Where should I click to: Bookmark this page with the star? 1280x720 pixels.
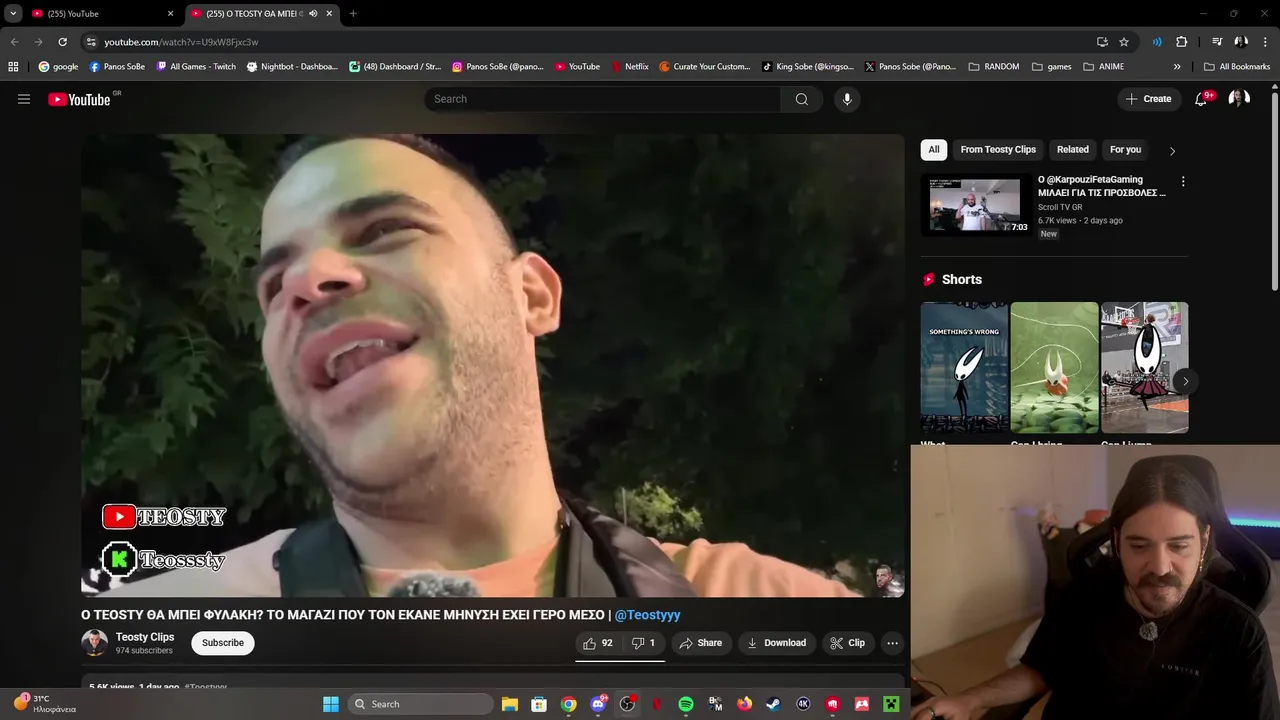coord(1124,42)
